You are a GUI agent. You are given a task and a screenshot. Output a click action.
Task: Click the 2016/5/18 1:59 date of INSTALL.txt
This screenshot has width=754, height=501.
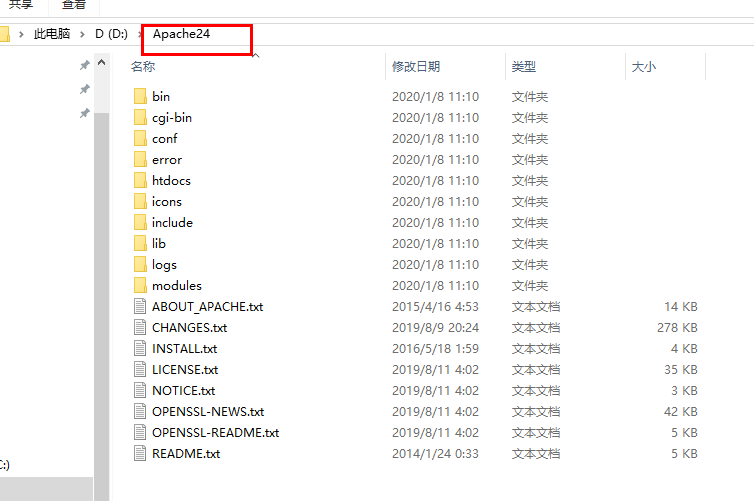(x=435, y=348)
